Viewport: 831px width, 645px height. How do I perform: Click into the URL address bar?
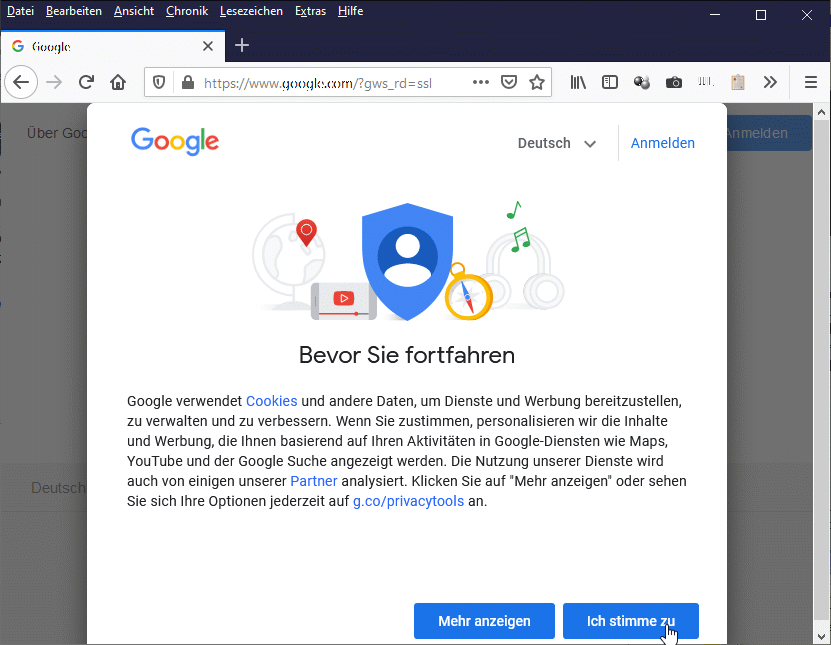point(330,83)
